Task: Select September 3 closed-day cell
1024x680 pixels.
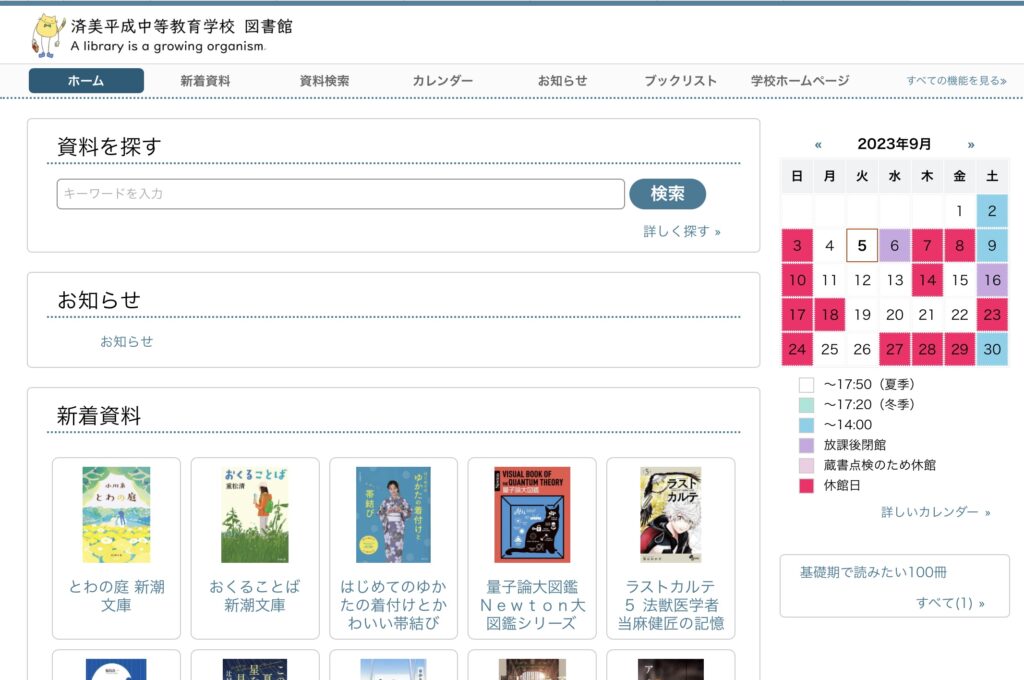Action: point(797,246)
